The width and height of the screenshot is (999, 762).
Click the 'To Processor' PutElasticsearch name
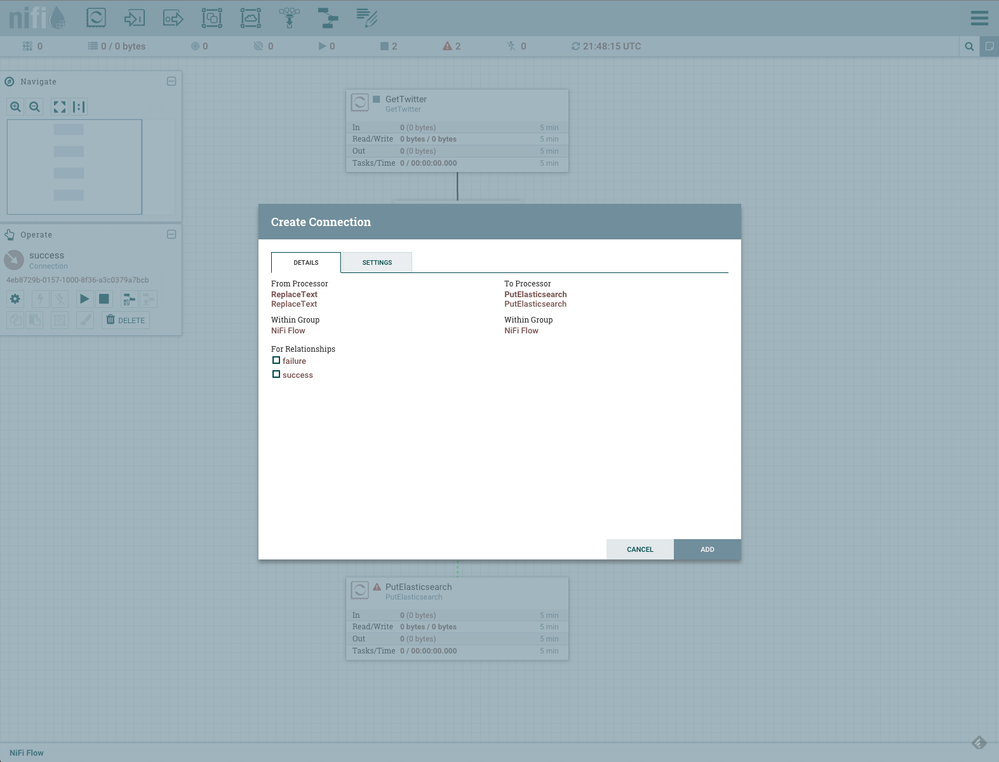pyautogui.click(x=535, y=294)
